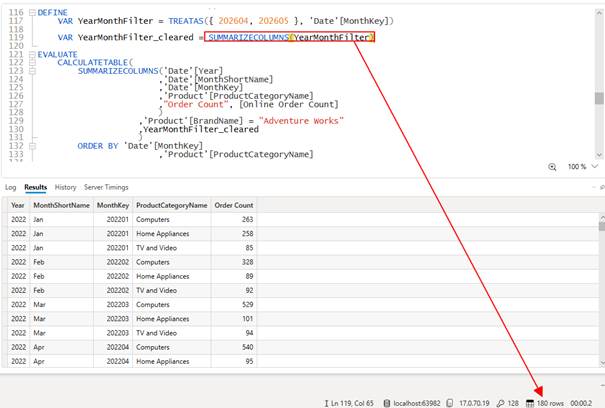This screenshot has height=408, width=605.
Task: Place cursor on YearMonthFilter_cleared in line 130
Action: click(x=201, y=129)
